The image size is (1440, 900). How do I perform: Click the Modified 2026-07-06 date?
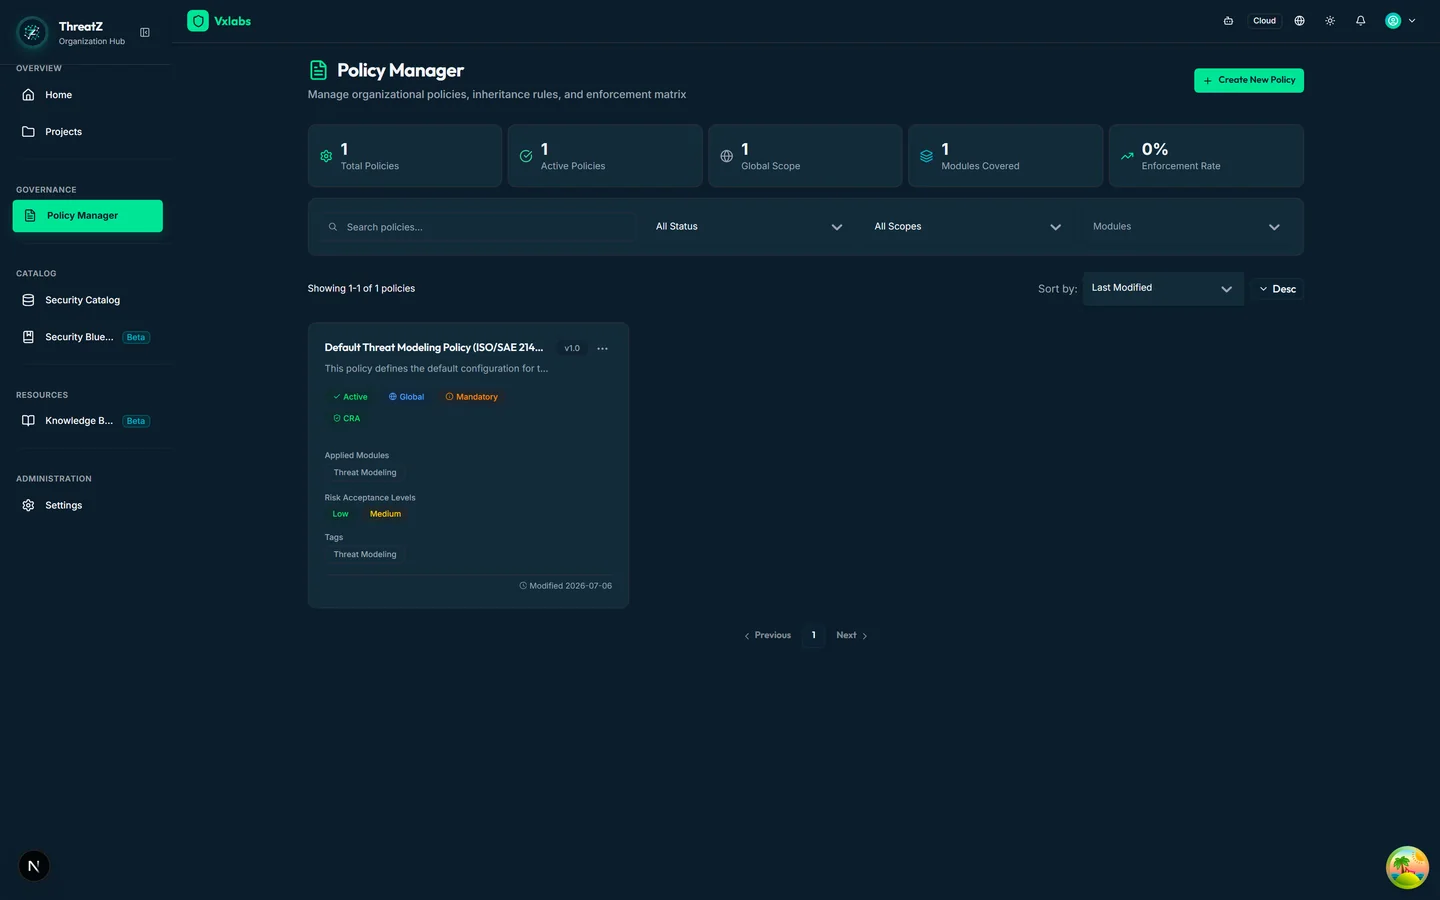(565, 586)
